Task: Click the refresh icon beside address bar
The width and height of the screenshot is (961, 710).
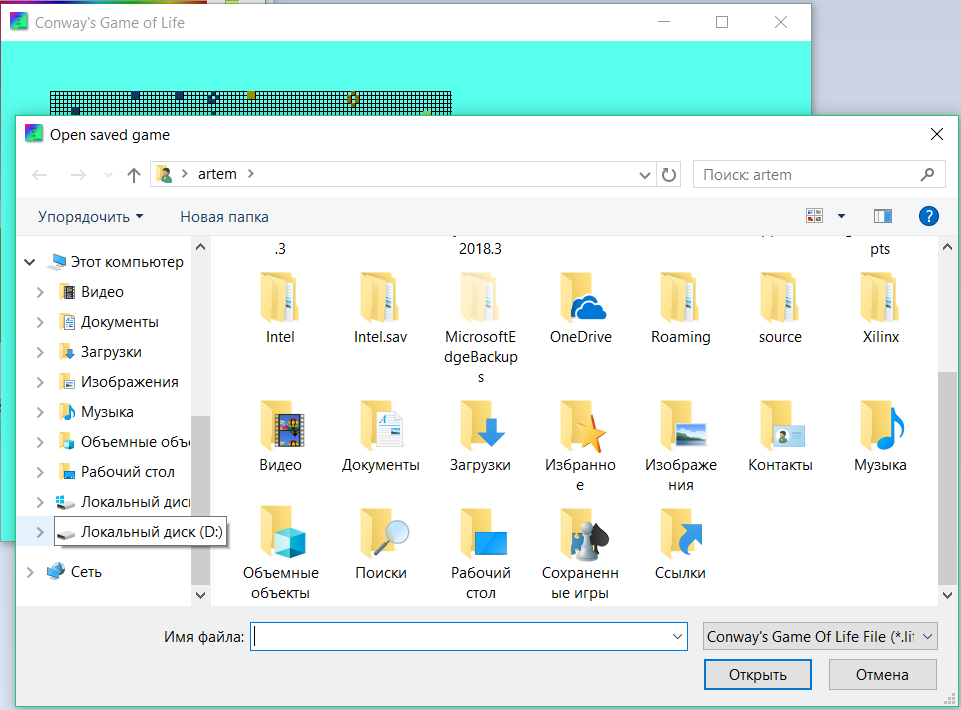Action: pos(669,175)
